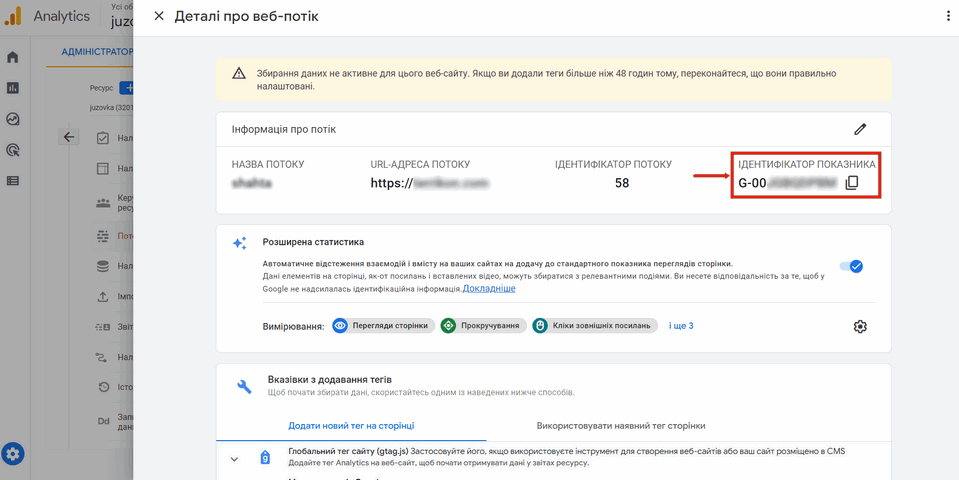Open Advertising icon in left sidebar
The image size is (959, 480).
[x=13, y=150]
